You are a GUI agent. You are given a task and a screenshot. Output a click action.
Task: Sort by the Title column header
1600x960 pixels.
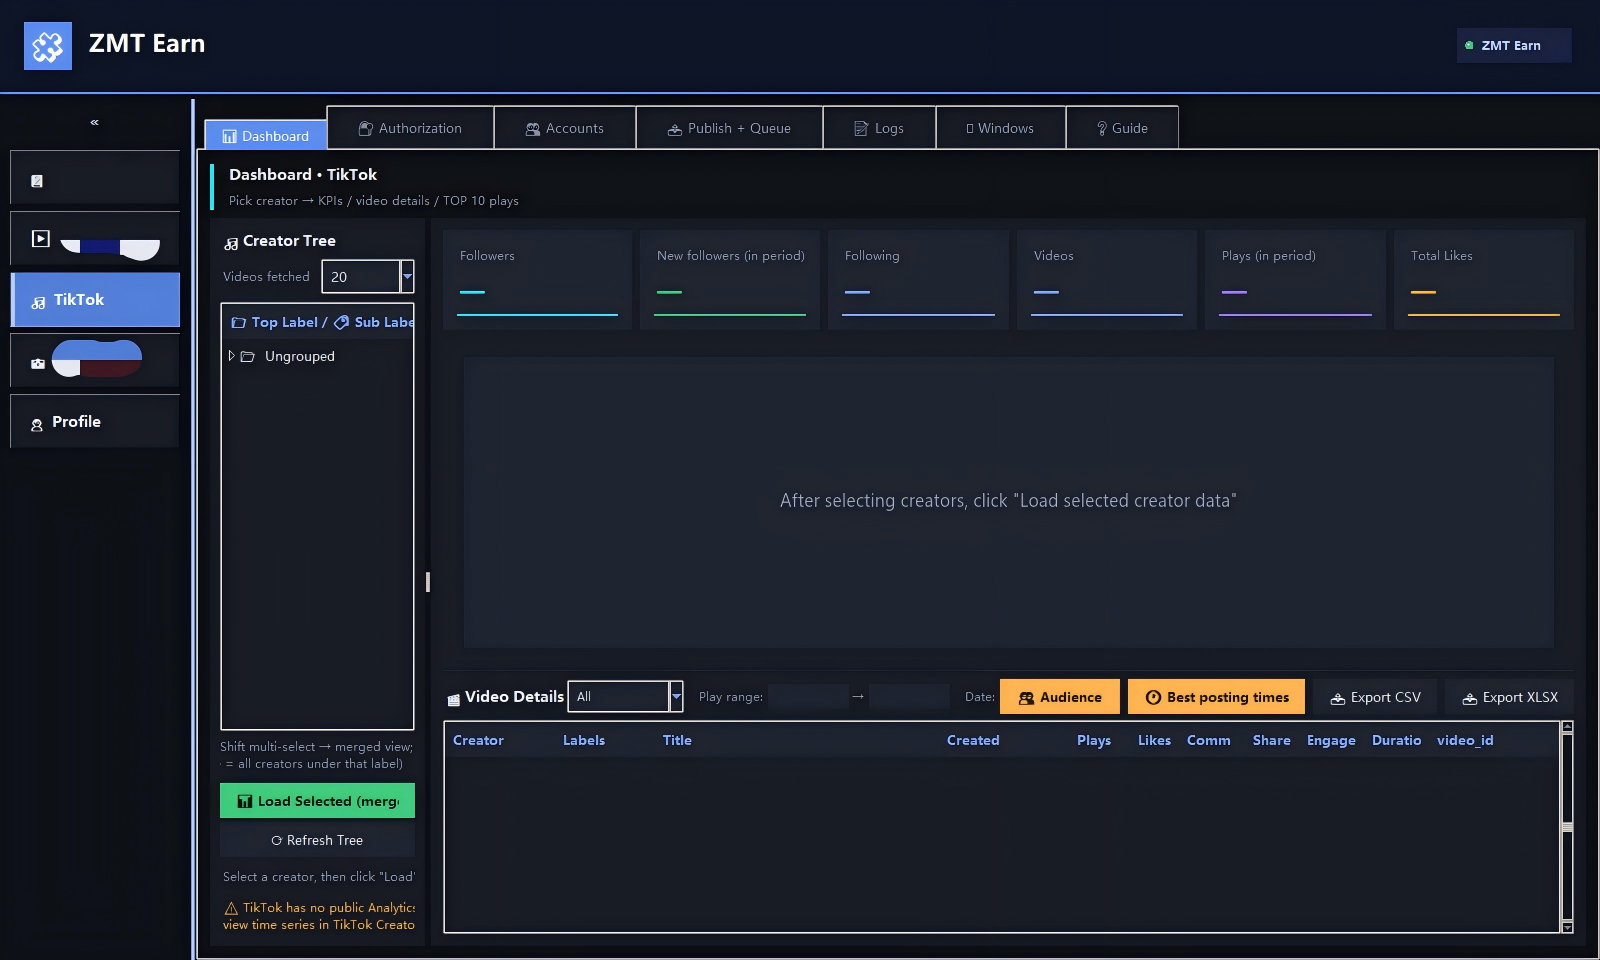[677, 740]
